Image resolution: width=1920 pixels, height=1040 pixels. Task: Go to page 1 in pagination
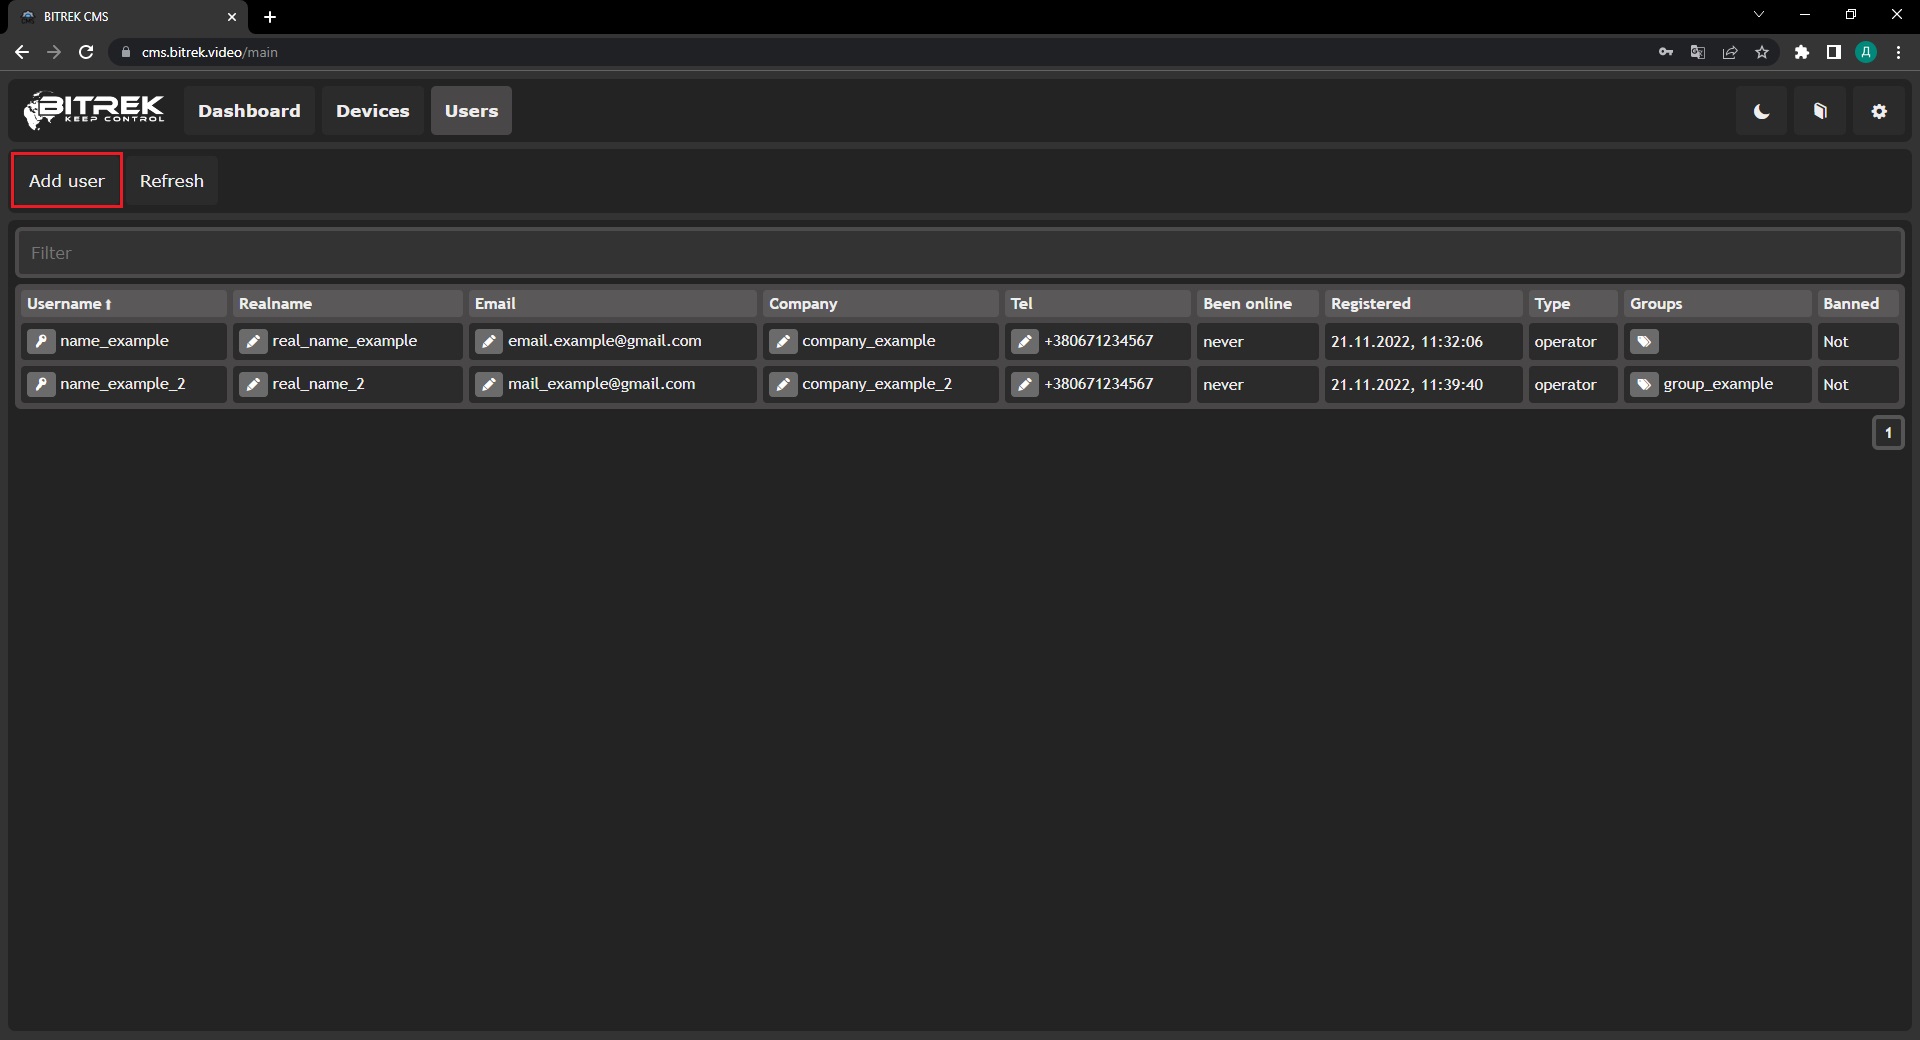(x=1888, y=433)
